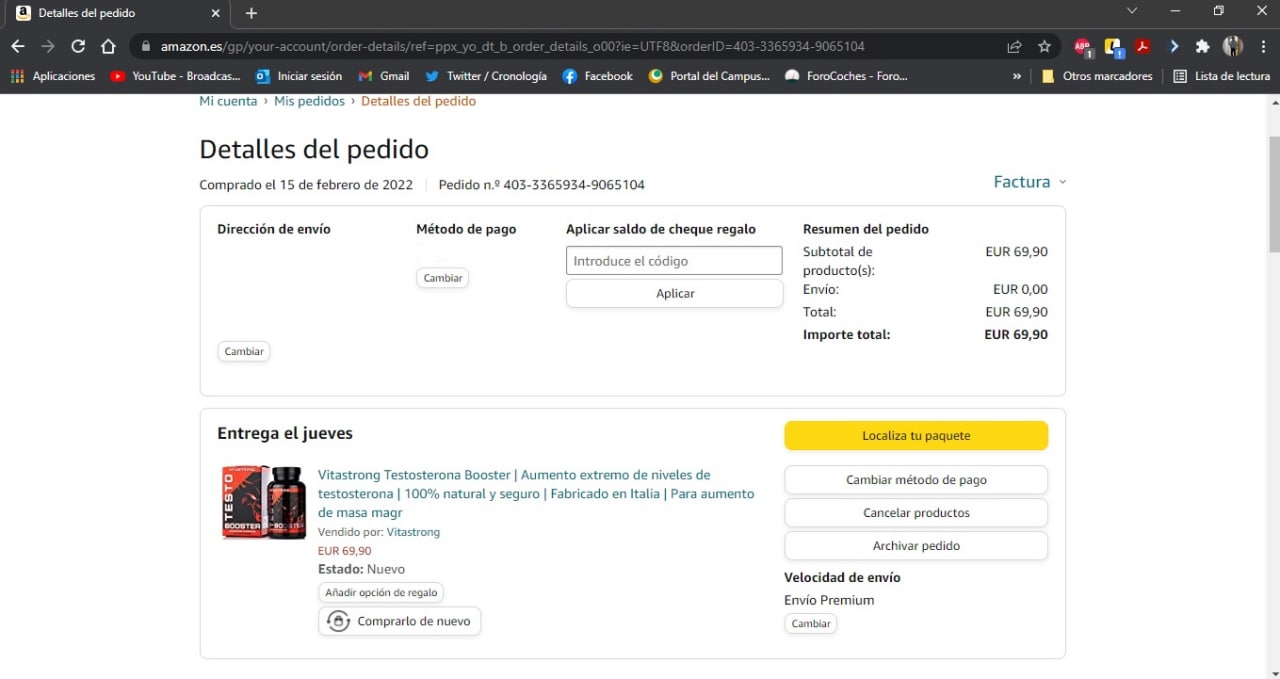Open the YouTube bookmark

pyautogui.click(x=174, y=76)
